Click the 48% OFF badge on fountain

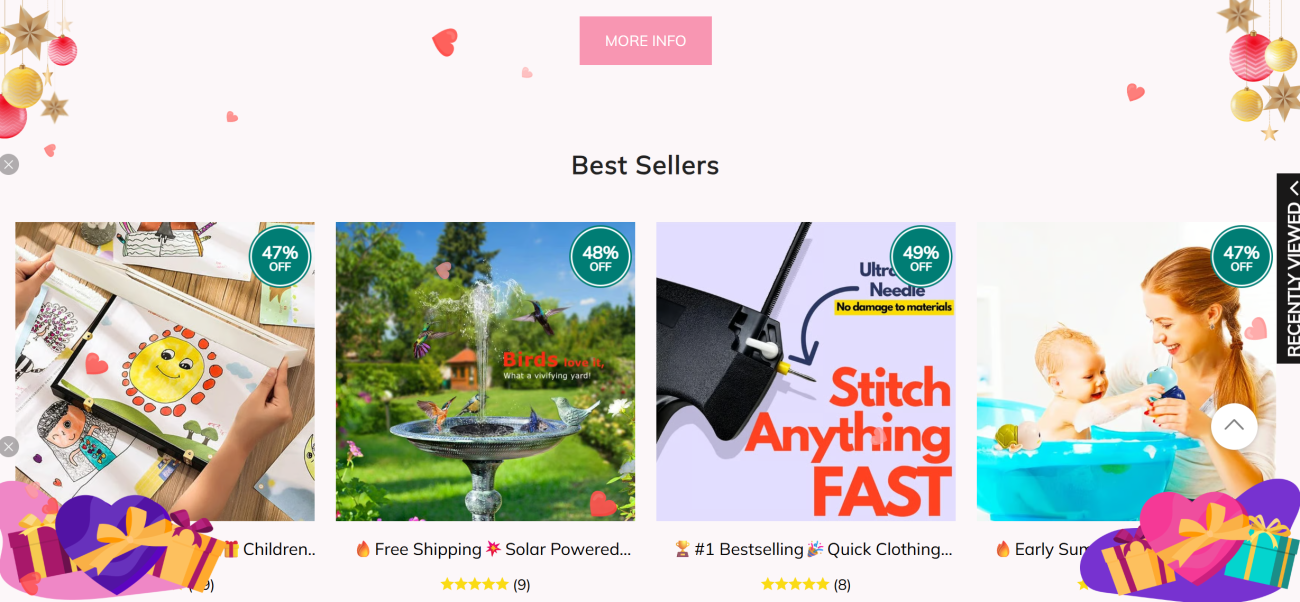(600, 258)
